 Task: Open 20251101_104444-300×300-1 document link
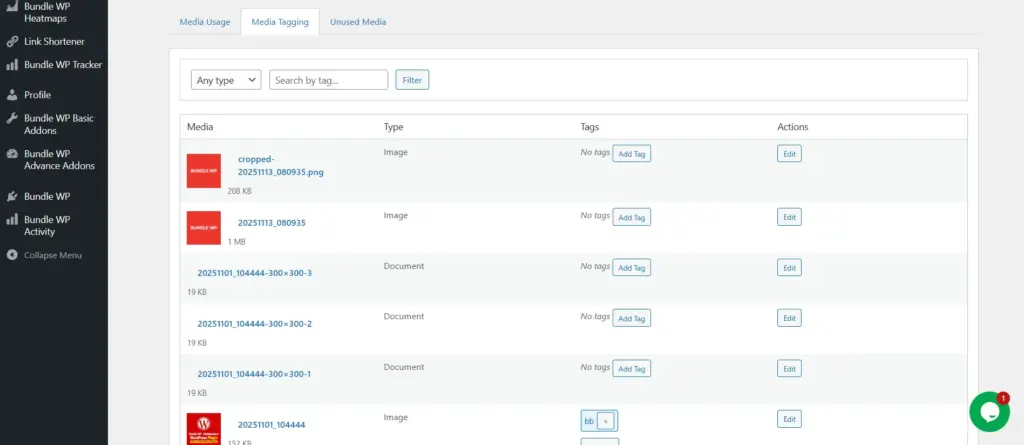[x=254, y=374]
